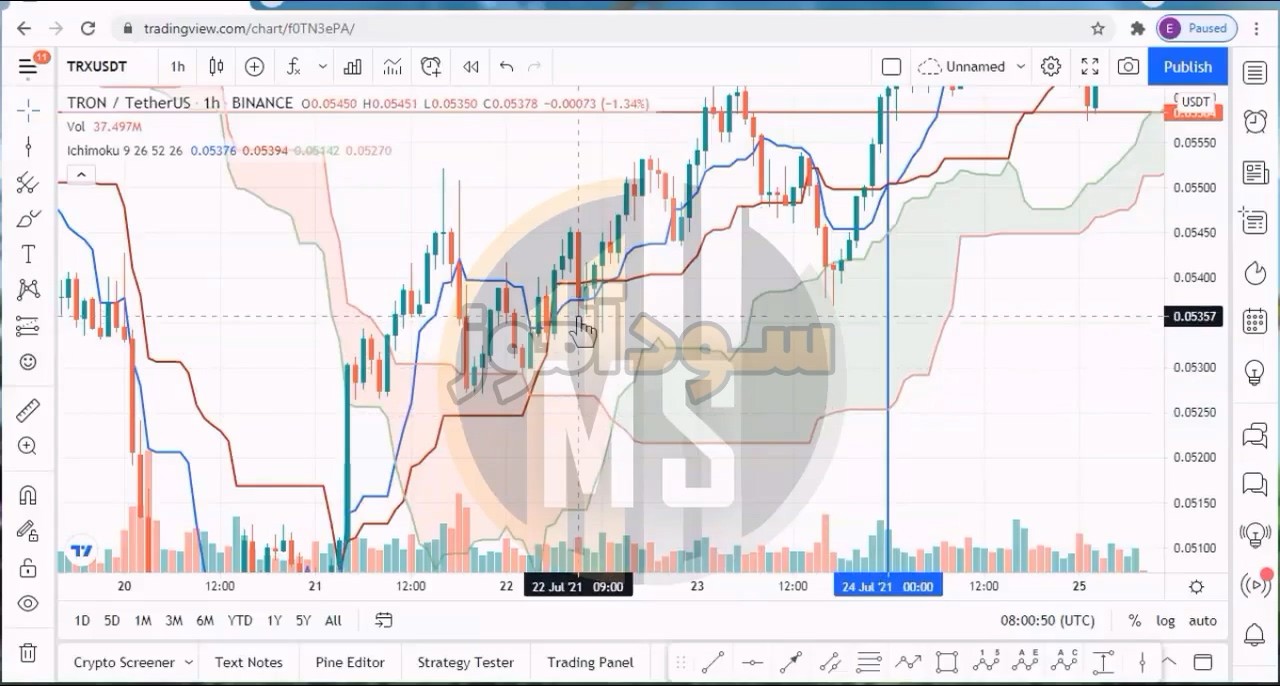
Task: Click the TRXUSDT symbol search field
Action: tap(98, 67)
